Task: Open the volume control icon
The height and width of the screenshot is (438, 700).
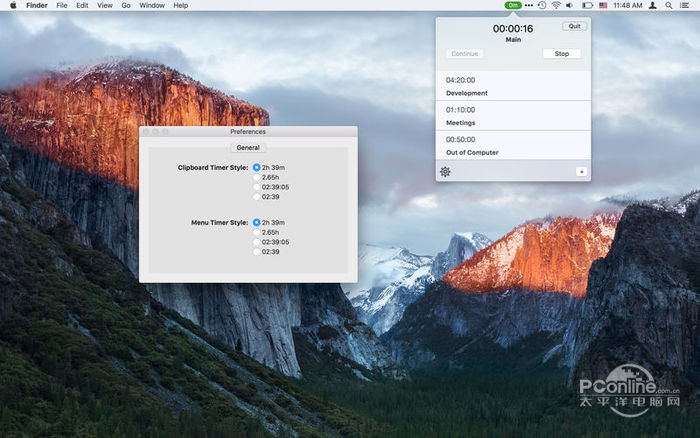Action: click(x=570, y=5)
